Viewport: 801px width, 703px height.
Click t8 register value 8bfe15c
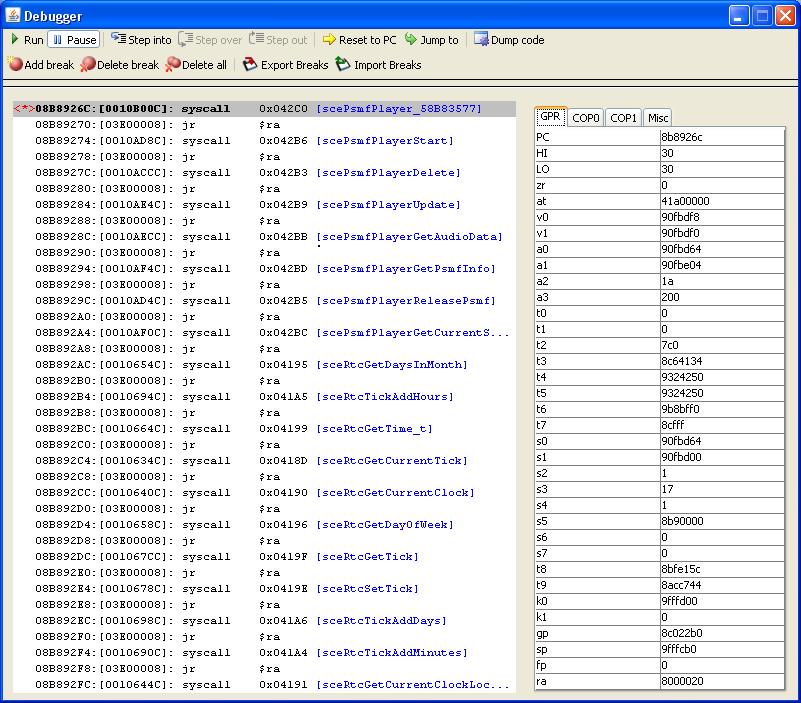tap(722, 569)
